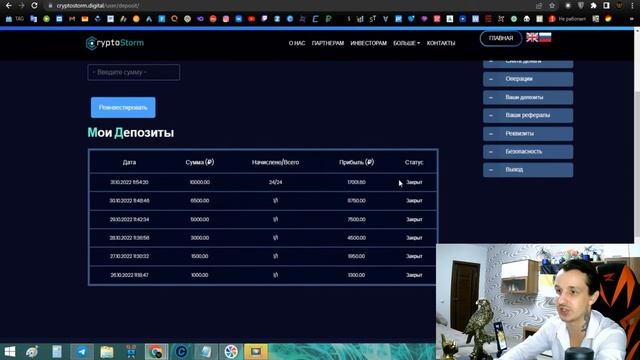Click the '6500.00' deposit amount cell
640x360 pixels.
tap(200, 201)
